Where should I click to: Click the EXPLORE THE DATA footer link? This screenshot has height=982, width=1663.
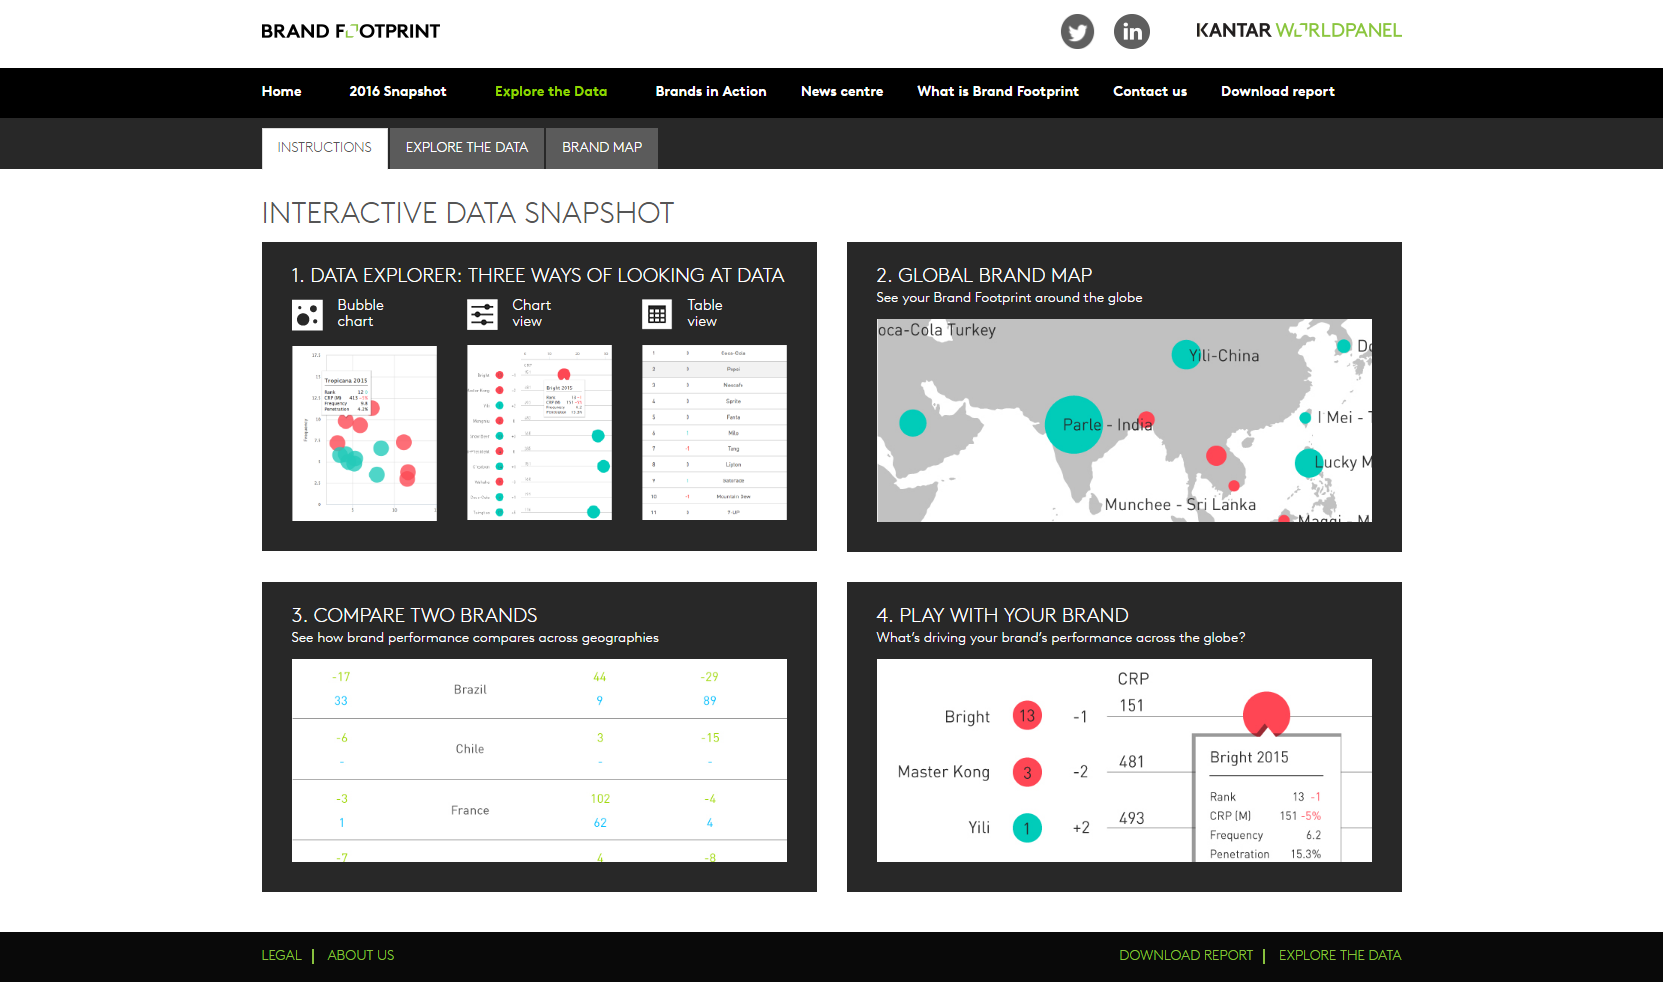[x=1340, y=955]
